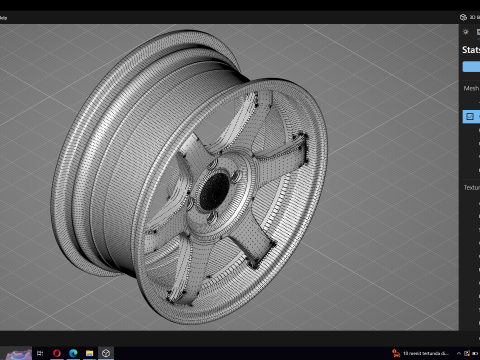
Task: Click the battery icon in system tray
Action: point(475,353)
